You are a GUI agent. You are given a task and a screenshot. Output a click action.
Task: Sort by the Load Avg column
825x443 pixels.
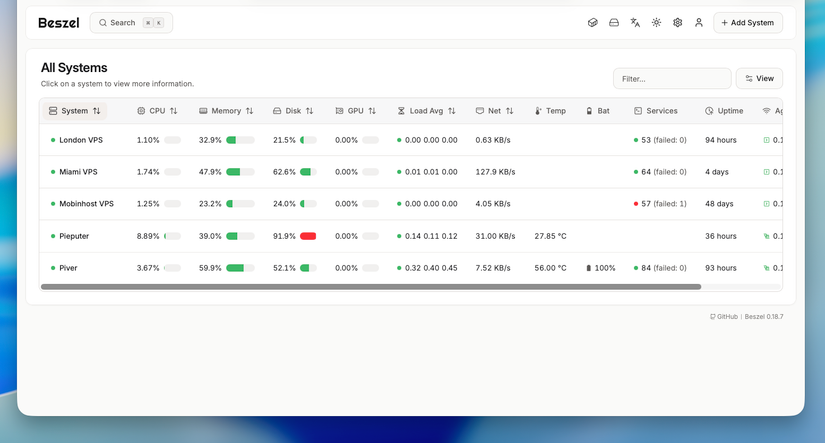click(426, 111)
